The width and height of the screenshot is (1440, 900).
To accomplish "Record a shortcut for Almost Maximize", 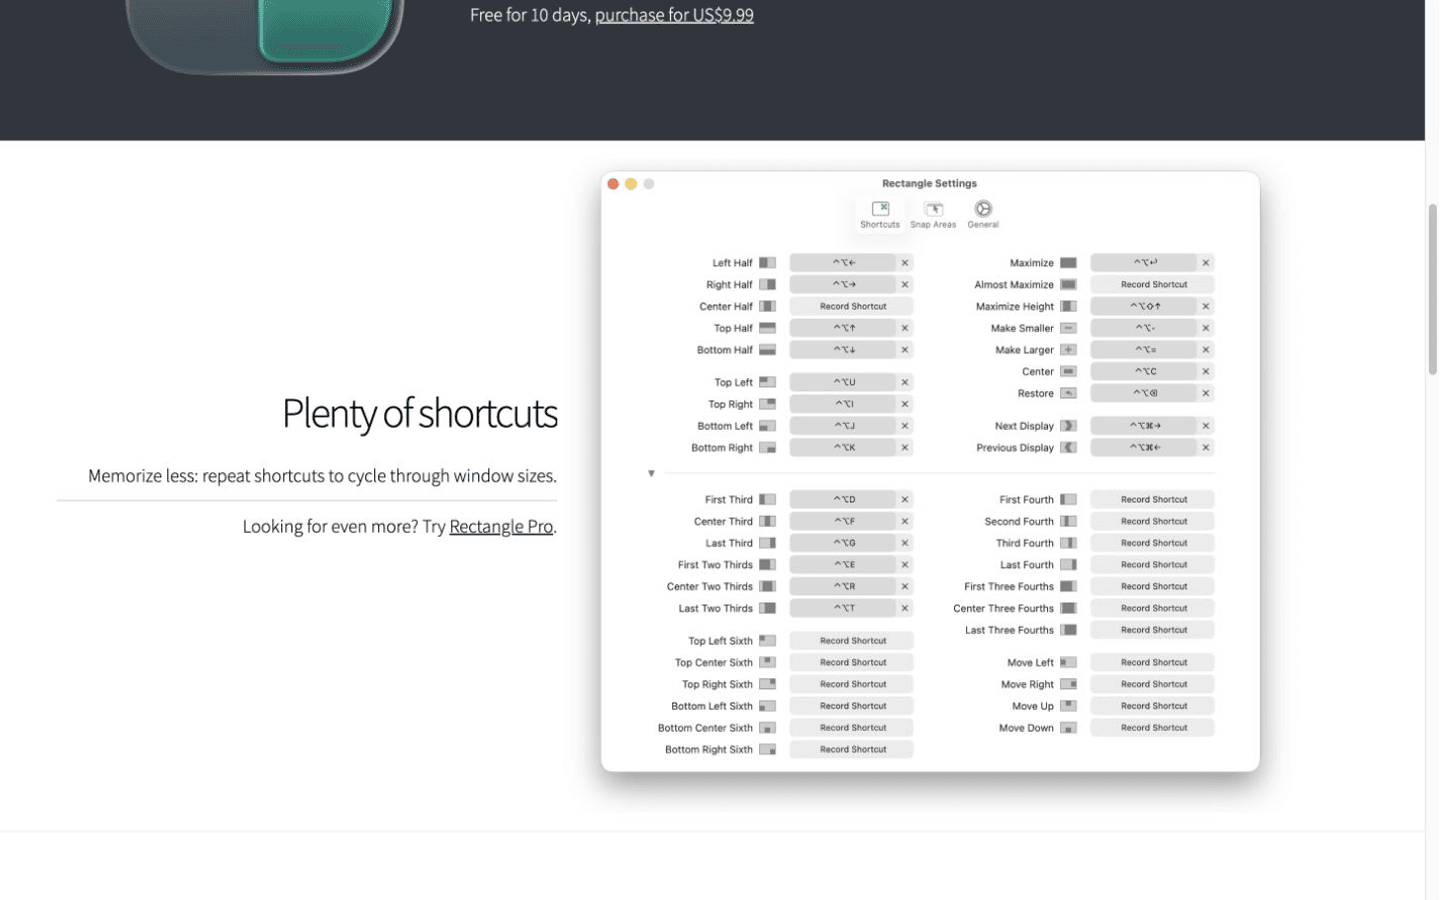I will pyautogui.click(x=1153, y=285).
